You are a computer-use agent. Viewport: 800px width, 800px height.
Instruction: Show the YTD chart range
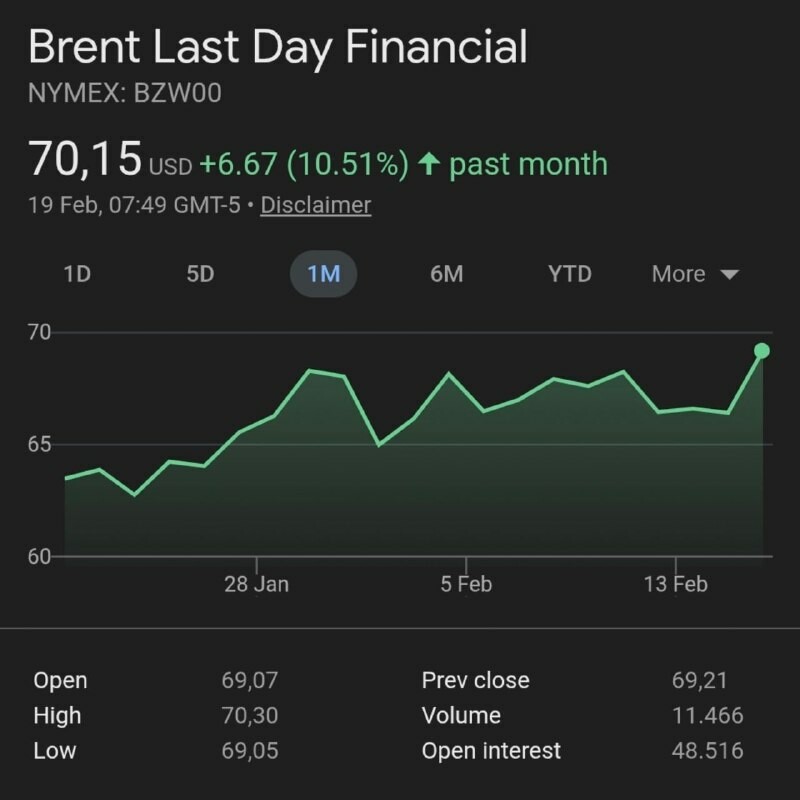pos(569,274)
